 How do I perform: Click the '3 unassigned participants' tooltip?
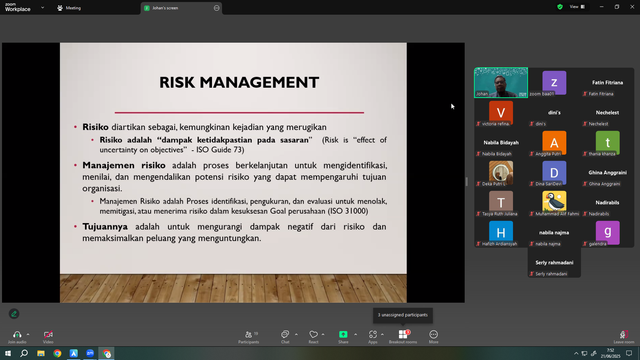pos(403,315)
